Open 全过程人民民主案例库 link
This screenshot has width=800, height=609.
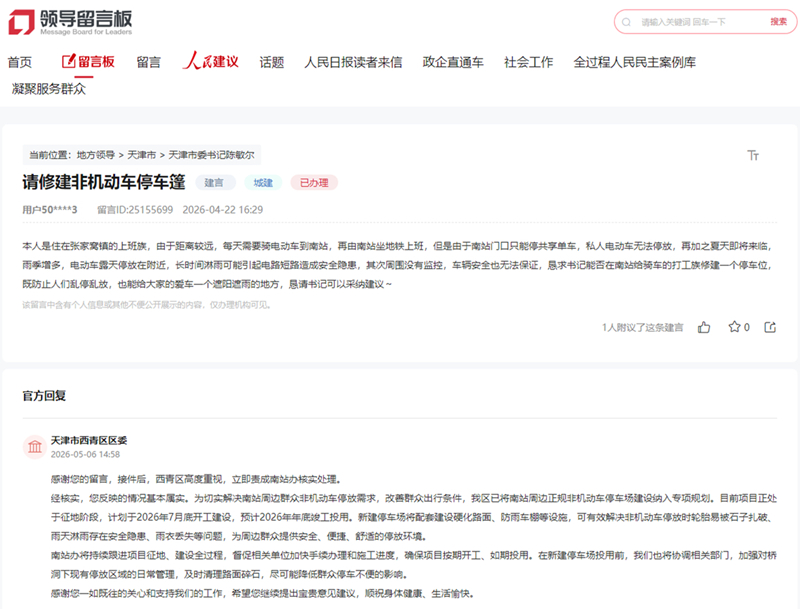[634, 62]
